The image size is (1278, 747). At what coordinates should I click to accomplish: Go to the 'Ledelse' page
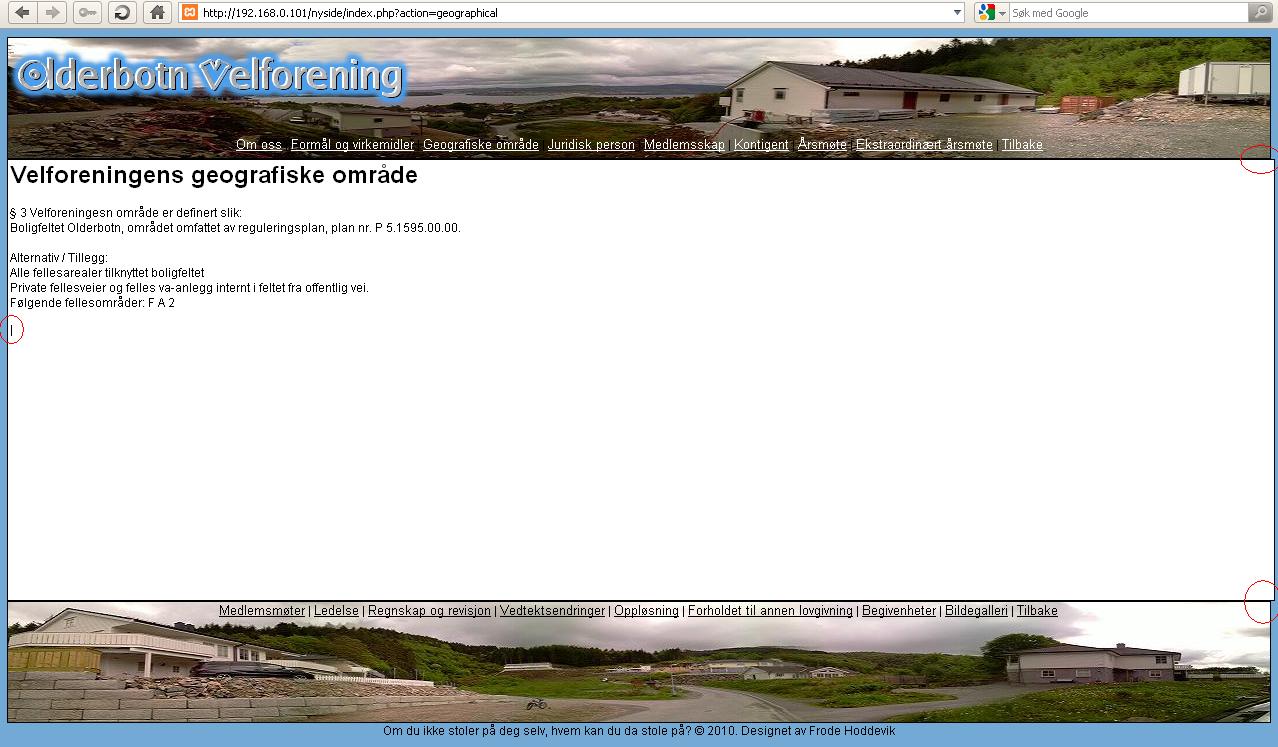pos(336,611)
